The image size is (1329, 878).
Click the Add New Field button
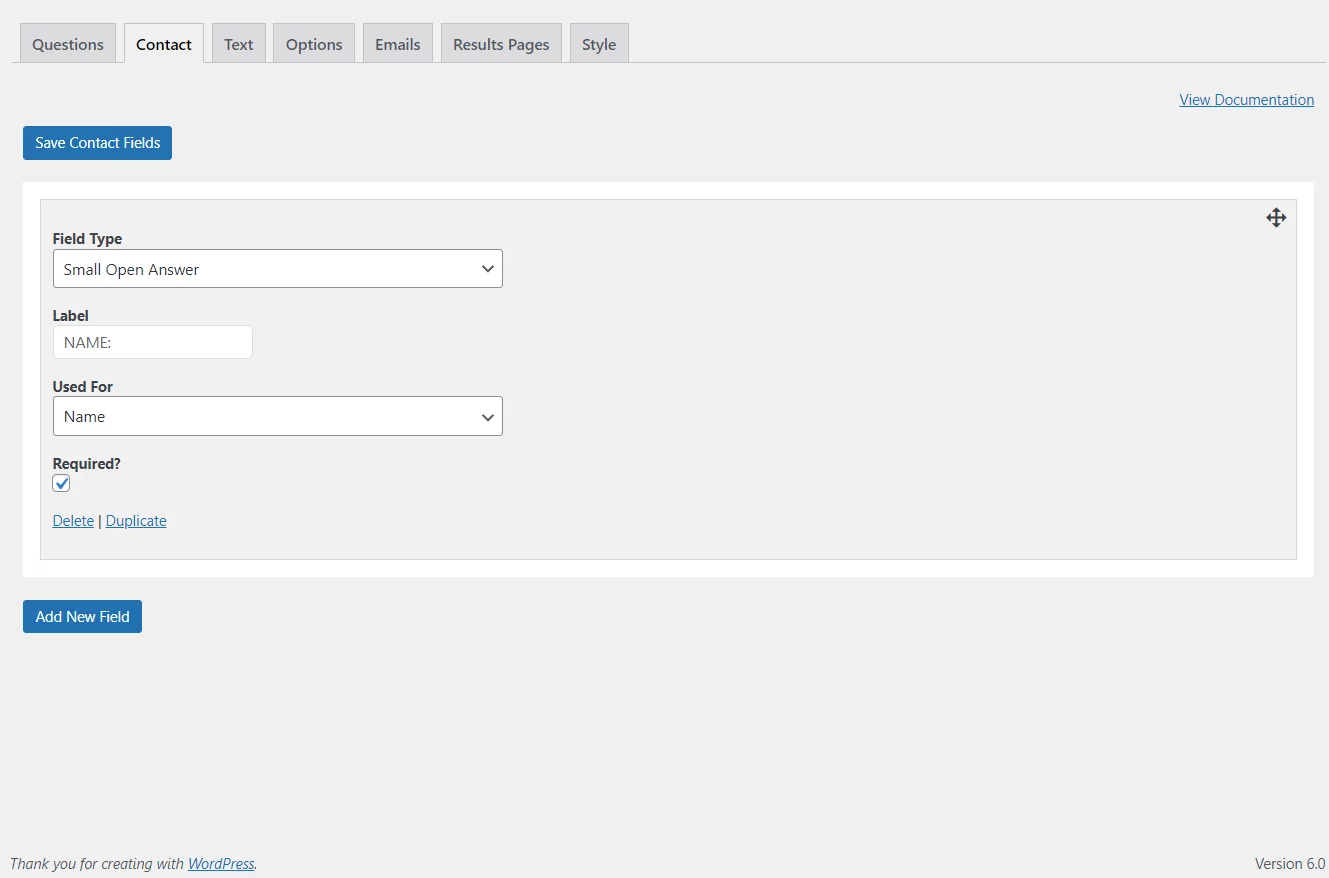(83, 617)
